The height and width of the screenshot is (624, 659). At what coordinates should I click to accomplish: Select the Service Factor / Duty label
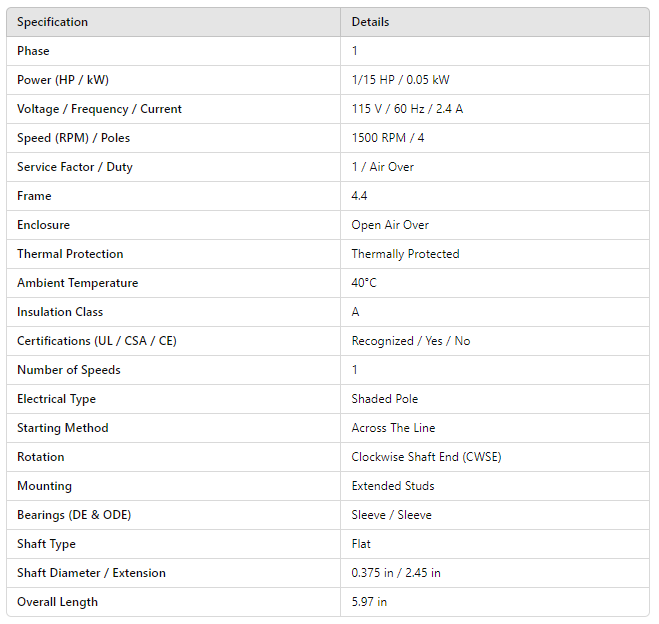coord(75,167)
